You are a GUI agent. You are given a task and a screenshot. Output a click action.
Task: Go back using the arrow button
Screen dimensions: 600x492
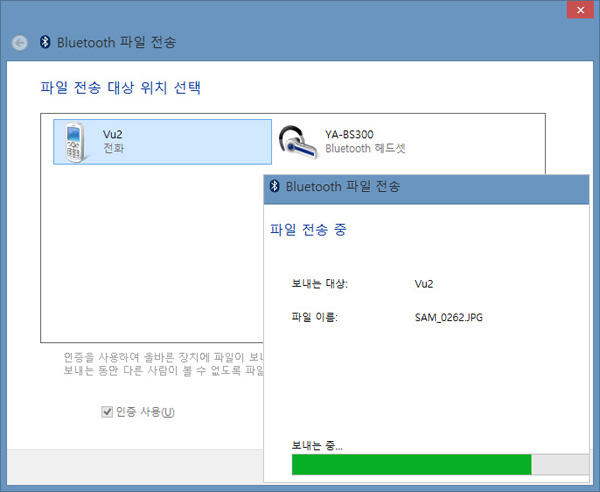point(20,42)
